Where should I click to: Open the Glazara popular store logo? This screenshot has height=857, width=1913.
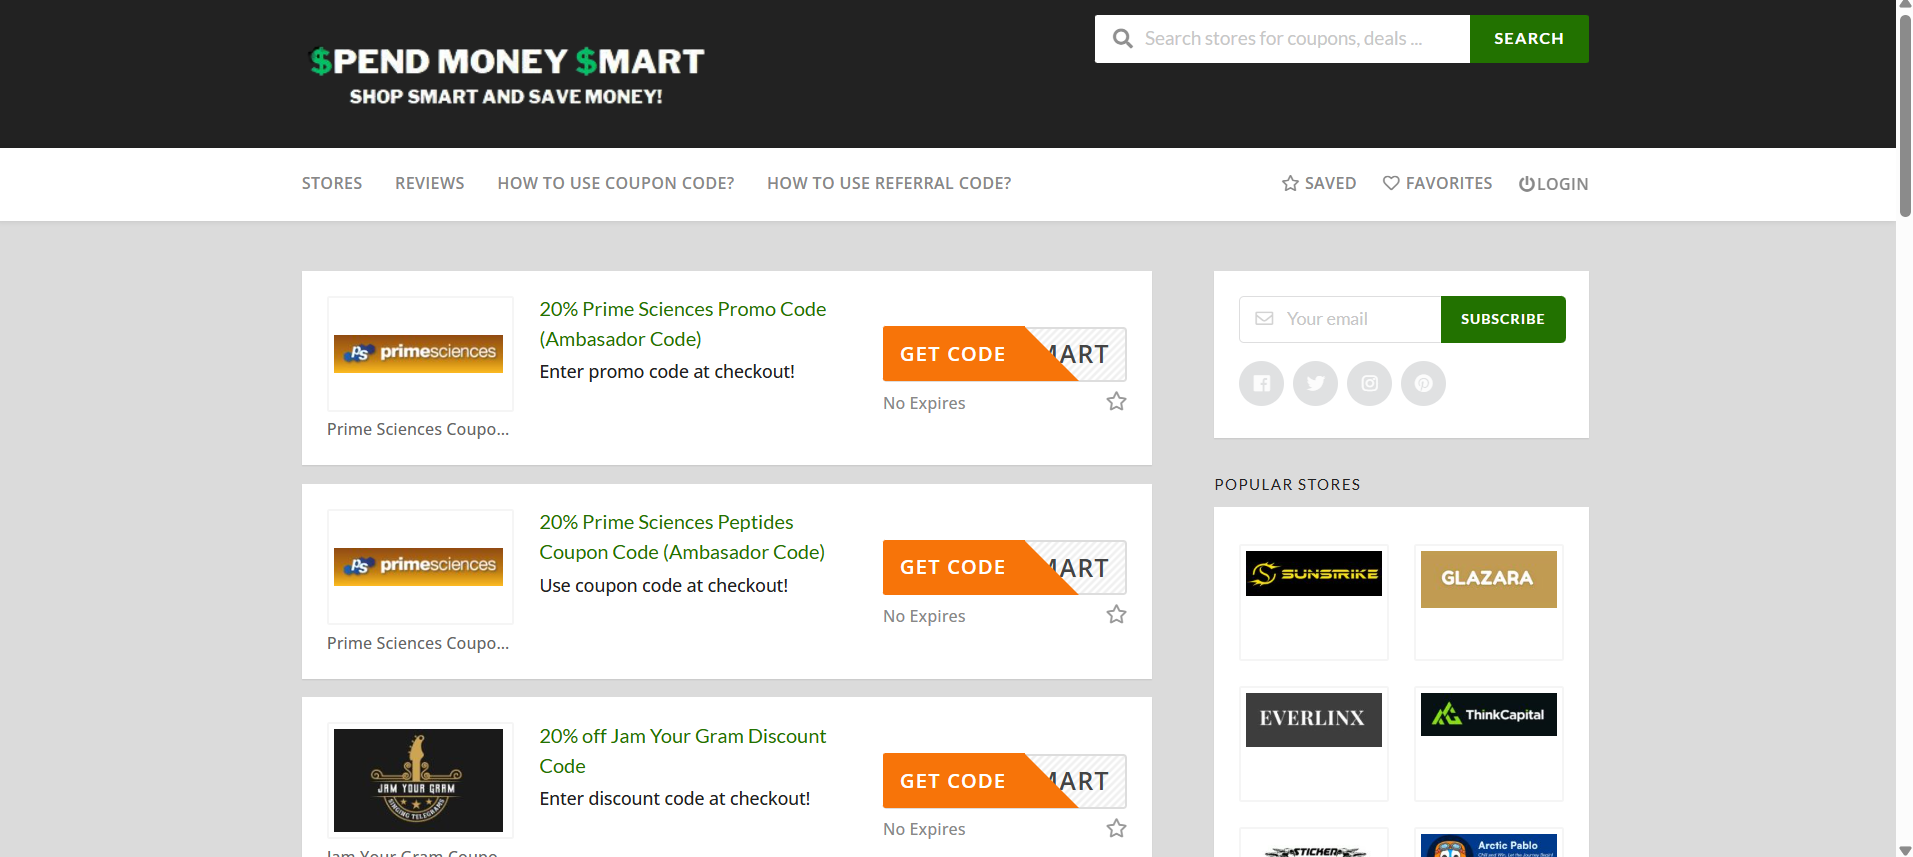tap(1488, 578)
